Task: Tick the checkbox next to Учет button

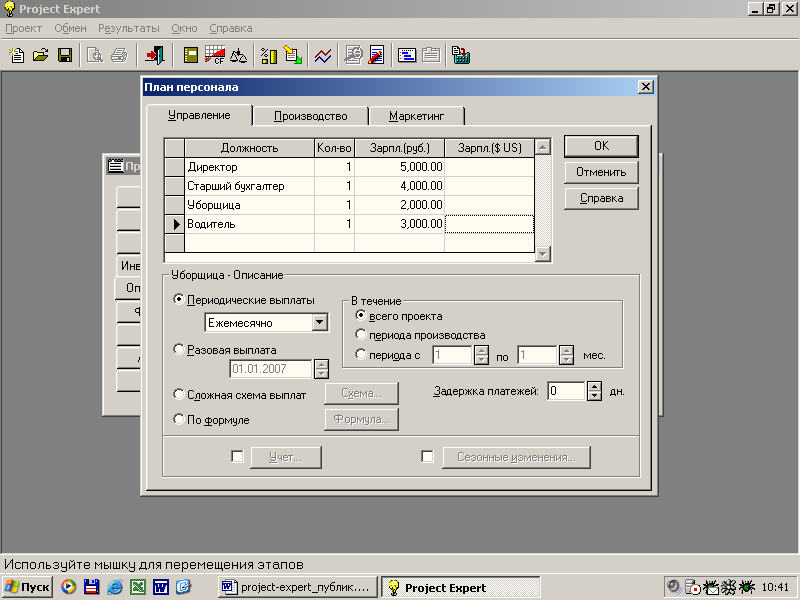Action: (x=237, y=456)
